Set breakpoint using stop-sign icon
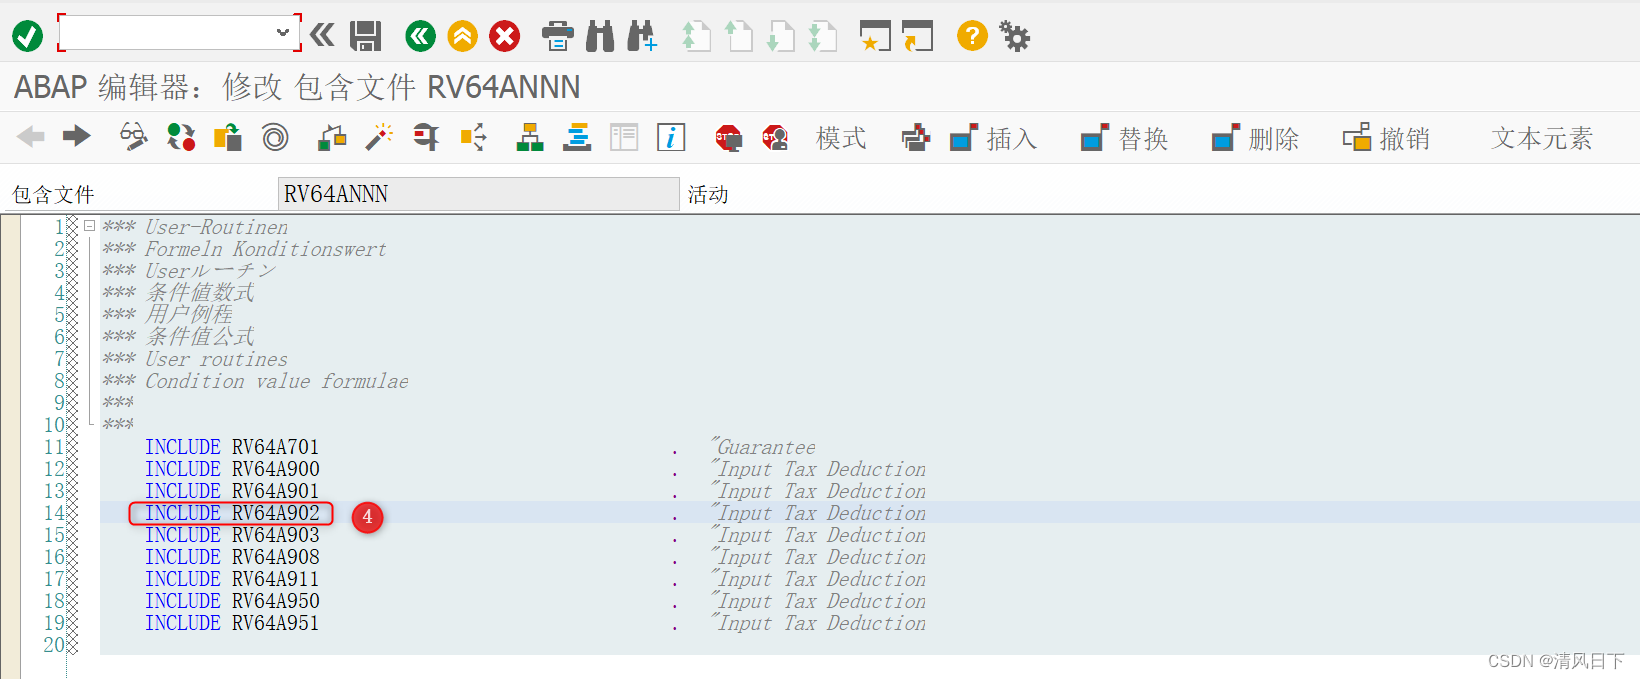This screenshot has width=1640, height=679. pyautogui.click(x=729, y=138)
